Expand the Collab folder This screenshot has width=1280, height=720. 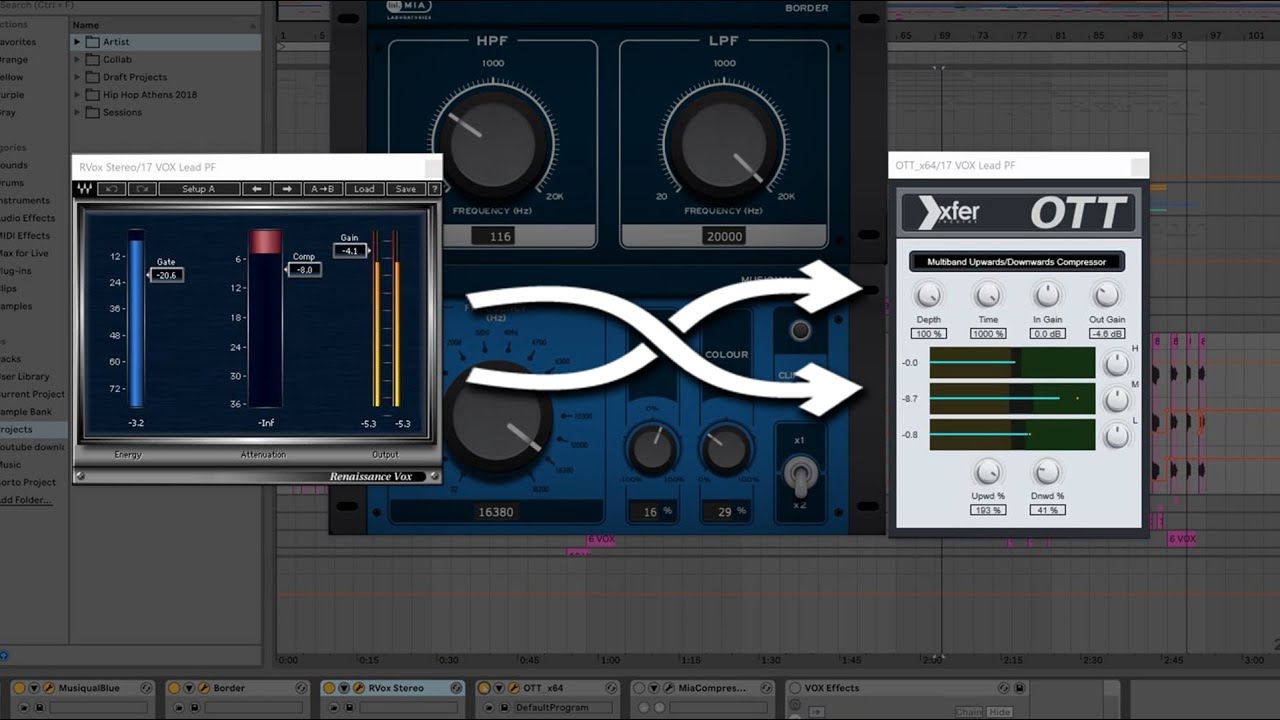(77, 60)
